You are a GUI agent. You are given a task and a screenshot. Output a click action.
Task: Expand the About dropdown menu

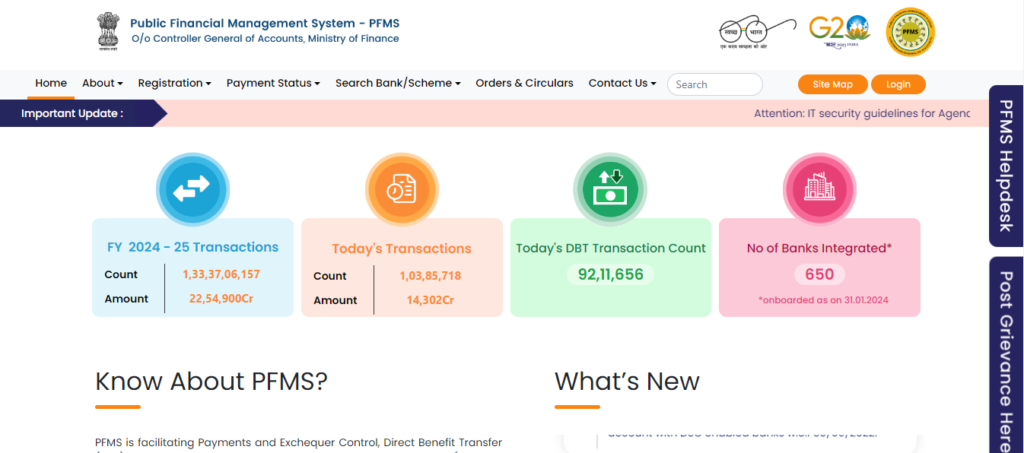click(x=103, y=83)
